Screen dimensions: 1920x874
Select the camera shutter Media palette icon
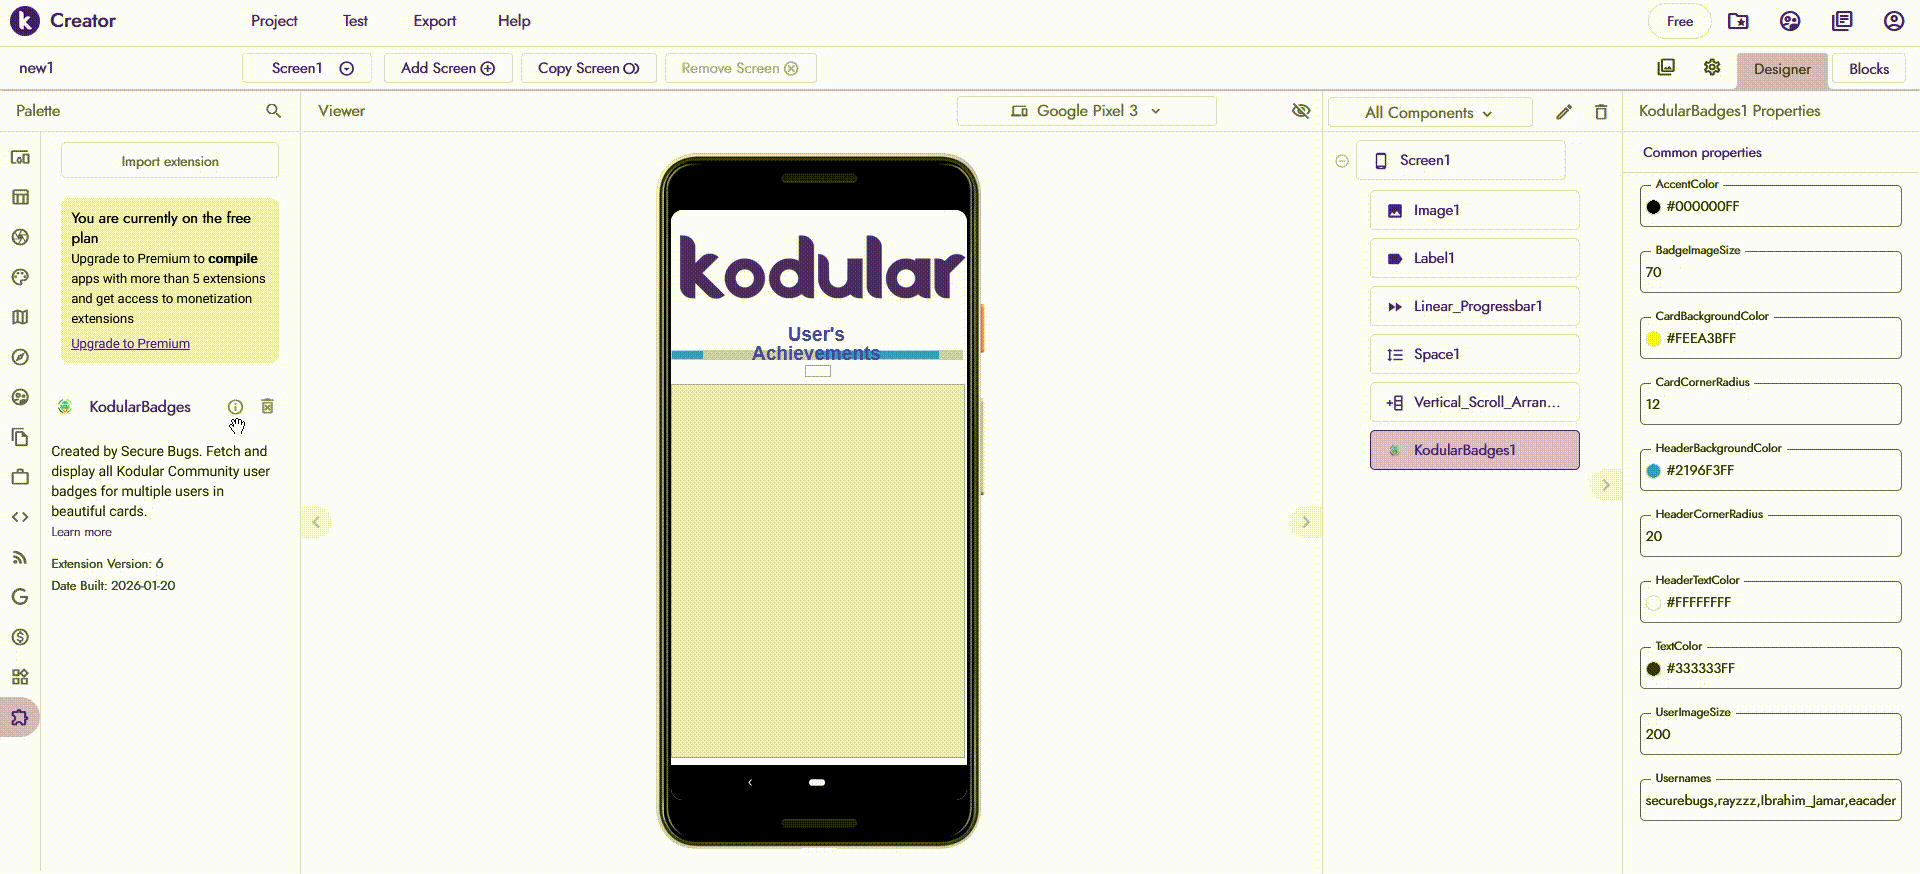click(20, 237)
